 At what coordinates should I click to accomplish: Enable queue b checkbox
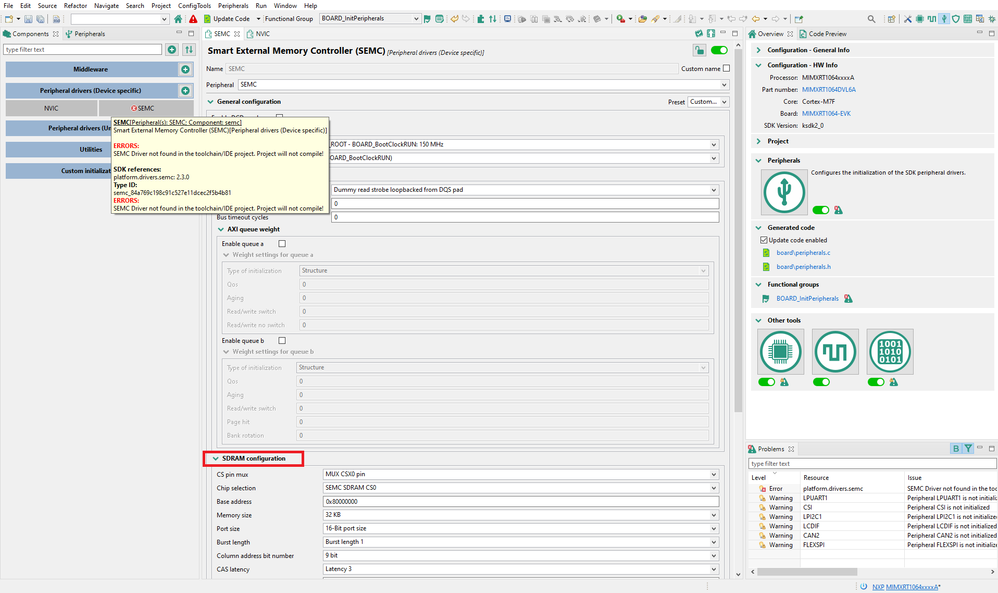click(282, 340)
